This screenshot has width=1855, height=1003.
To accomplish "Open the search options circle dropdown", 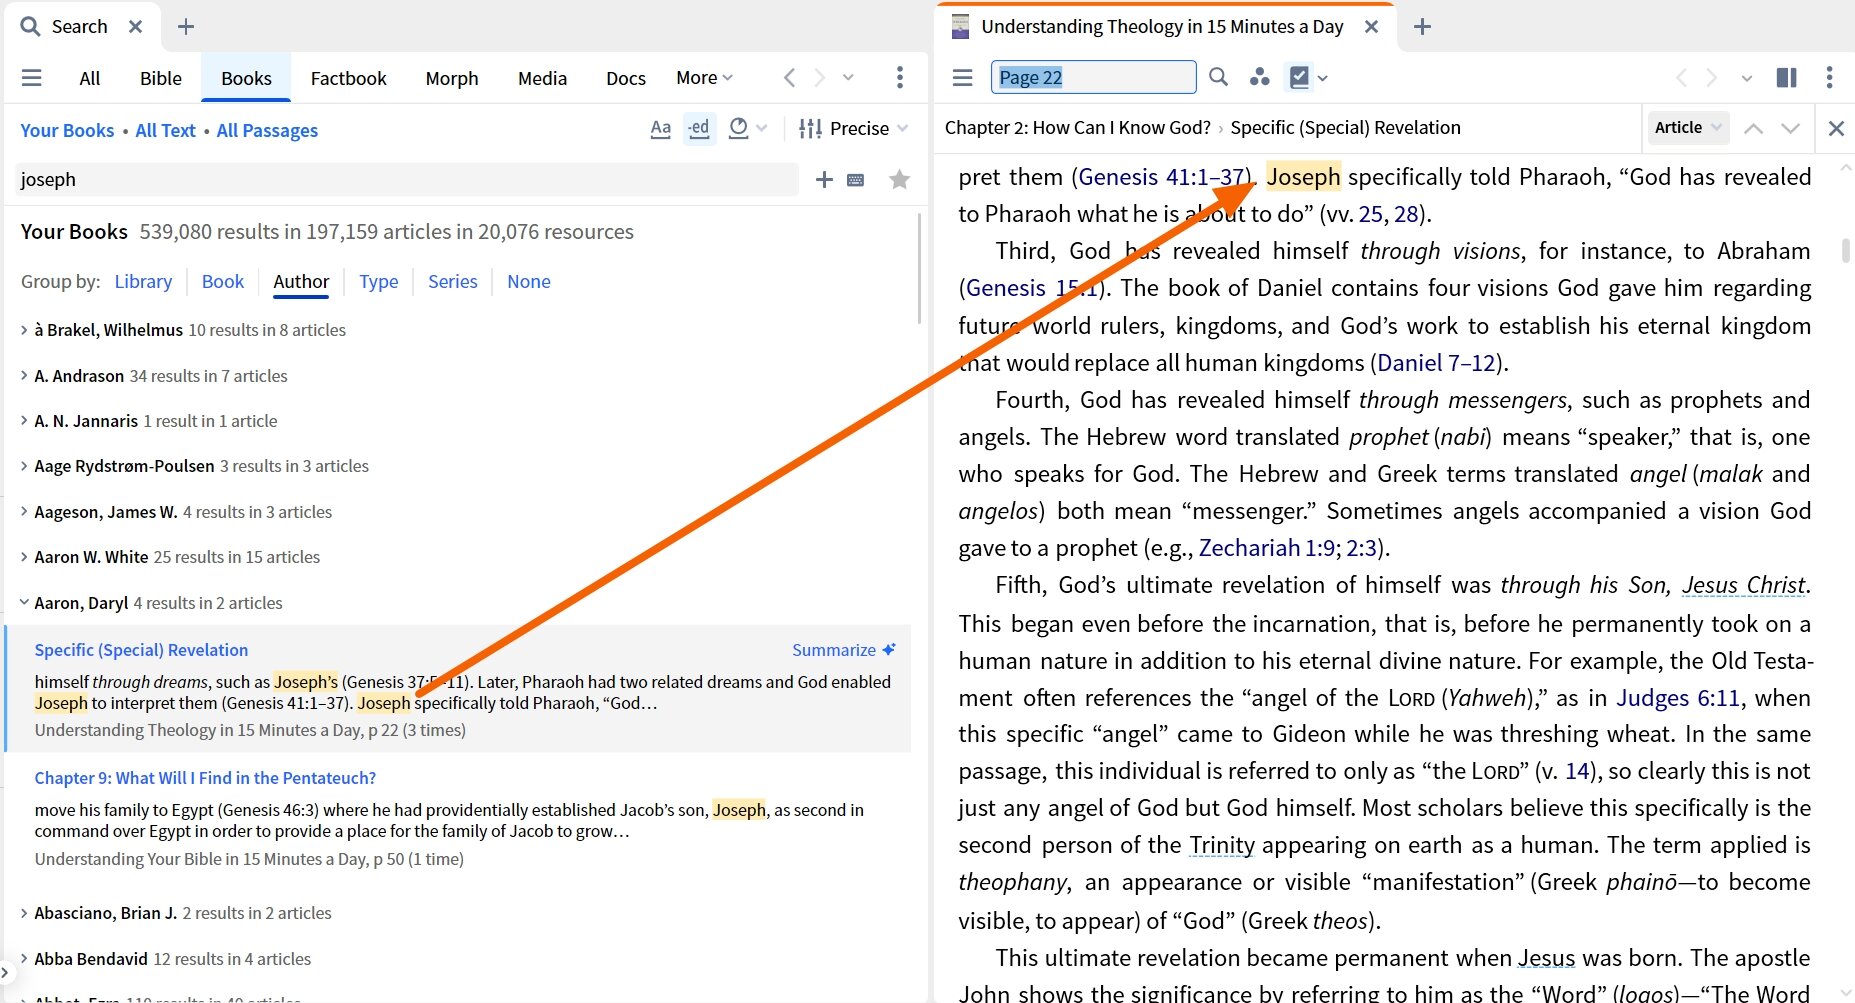I will pos(747,128).
